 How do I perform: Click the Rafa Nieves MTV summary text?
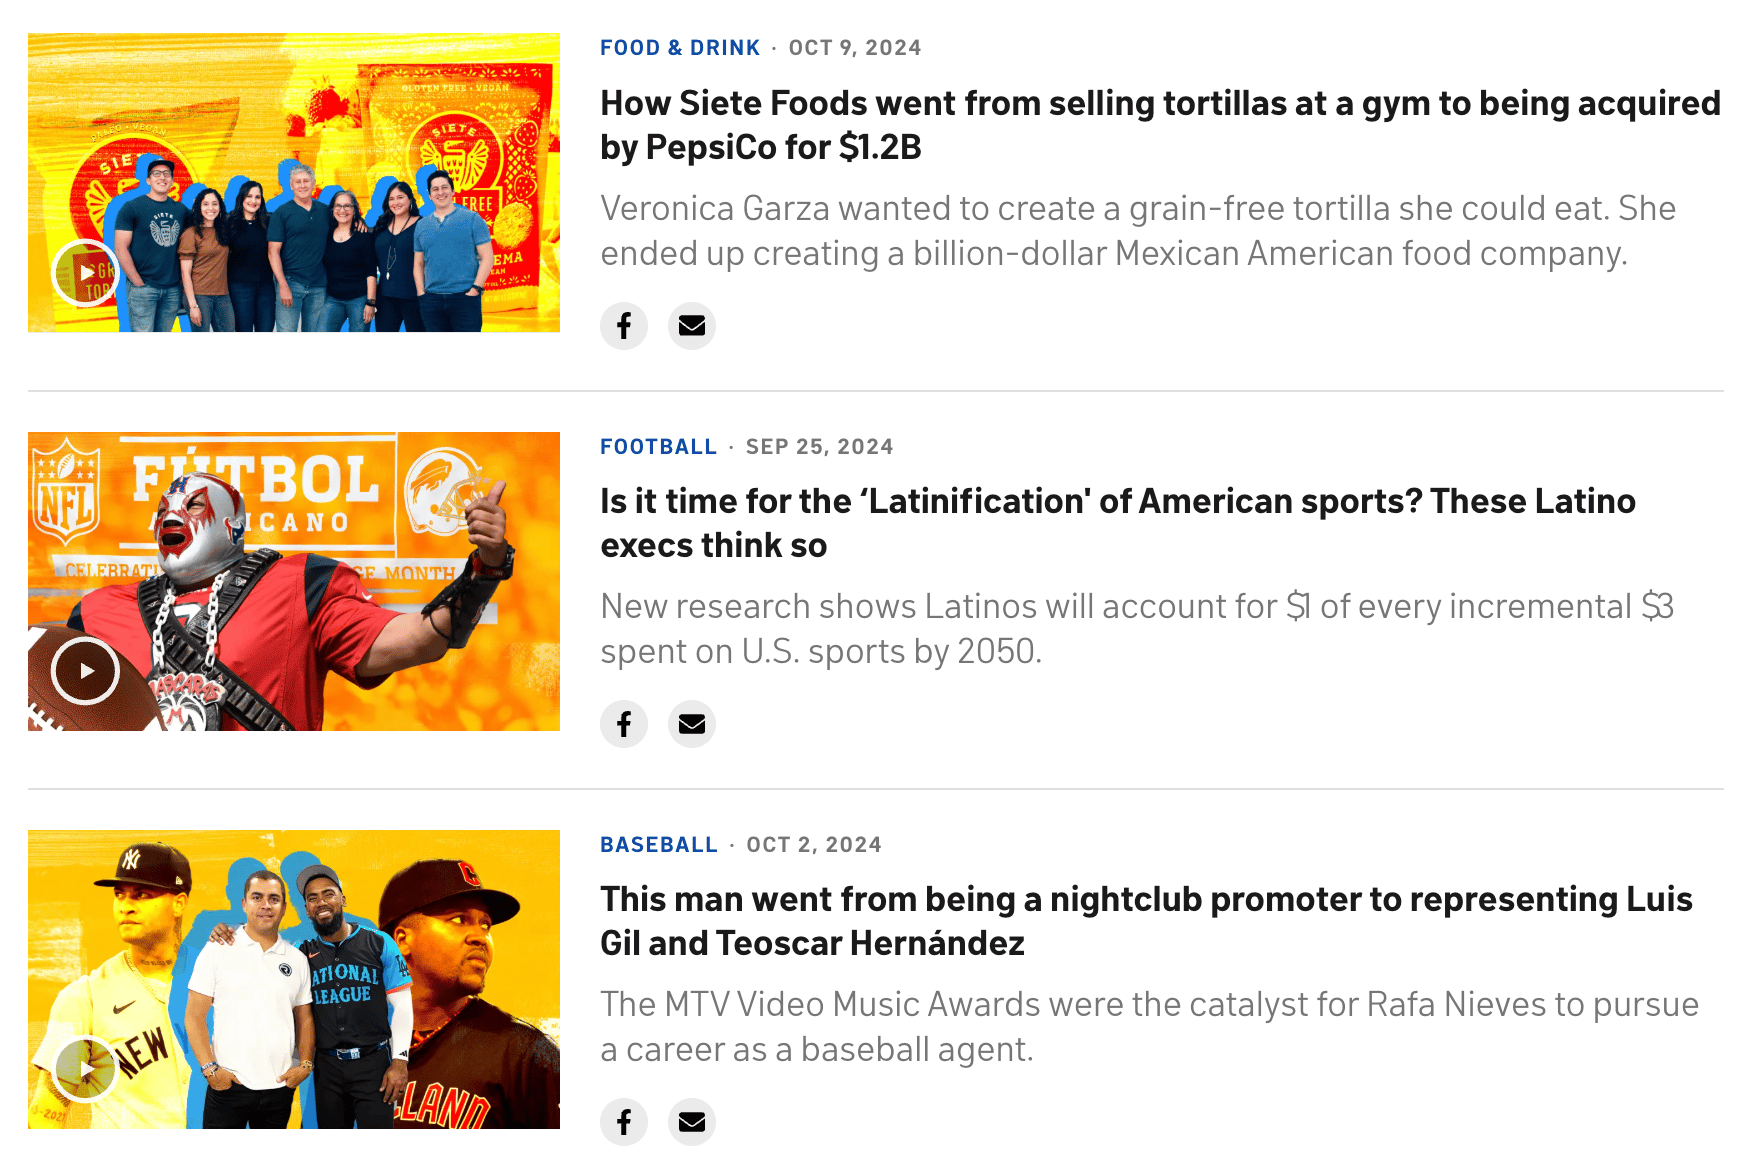(1150, 1027)
